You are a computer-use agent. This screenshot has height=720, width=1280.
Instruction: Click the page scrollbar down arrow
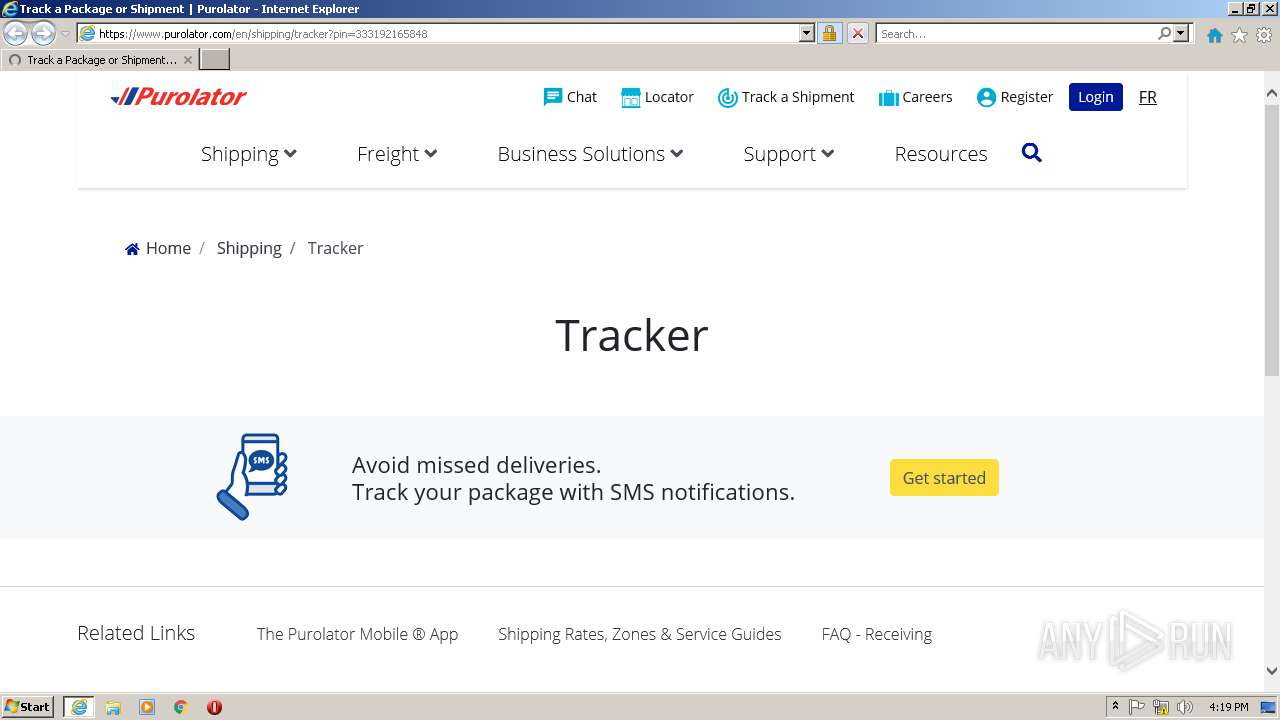pos(1272,671)
